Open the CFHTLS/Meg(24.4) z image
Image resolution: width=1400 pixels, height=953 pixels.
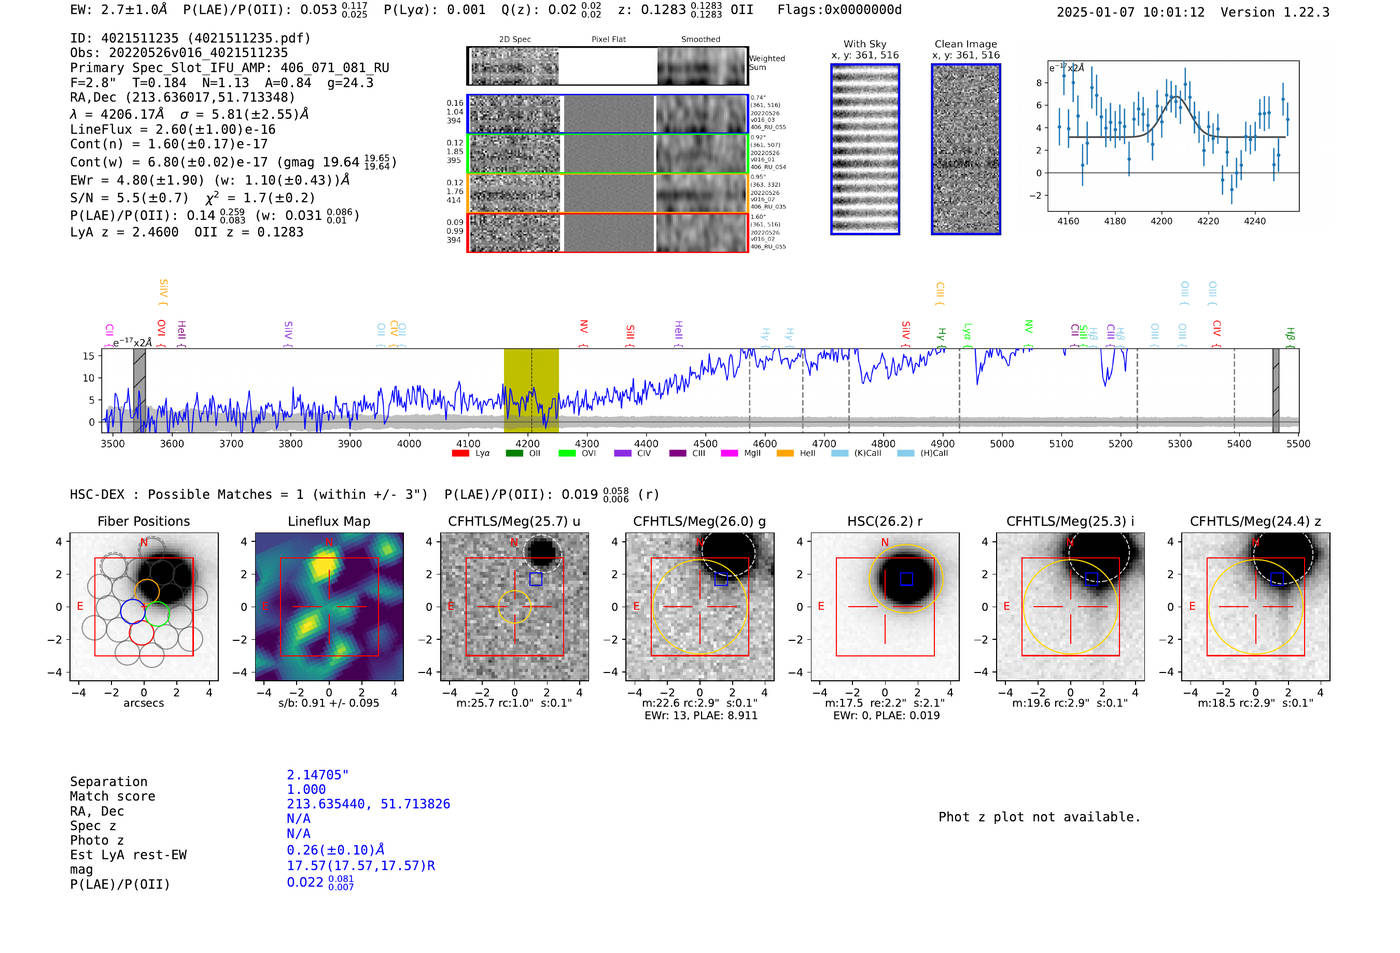1256,606
